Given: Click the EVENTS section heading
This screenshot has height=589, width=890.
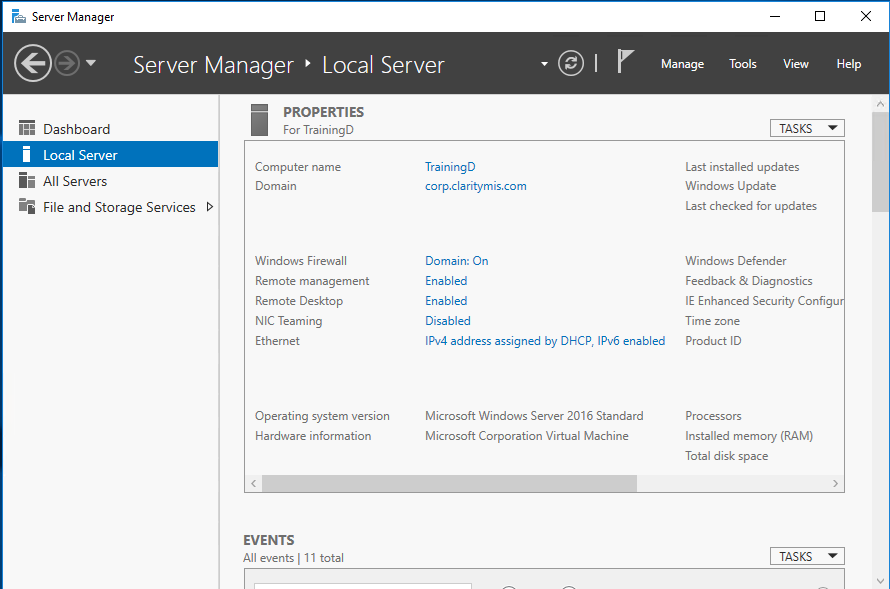Looking at the screenshot, I should coord(269,540).
